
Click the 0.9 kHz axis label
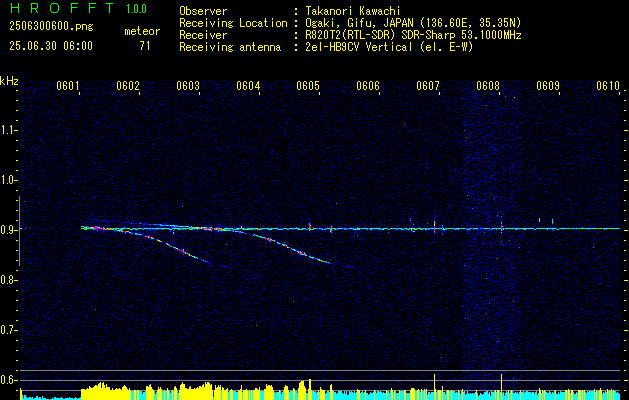click(7, 230)
